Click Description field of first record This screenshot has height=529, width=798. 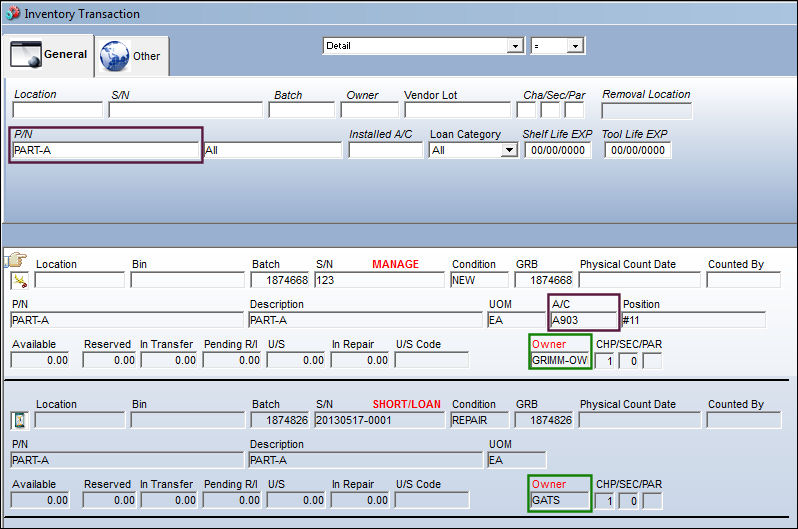tap(365, 320)
